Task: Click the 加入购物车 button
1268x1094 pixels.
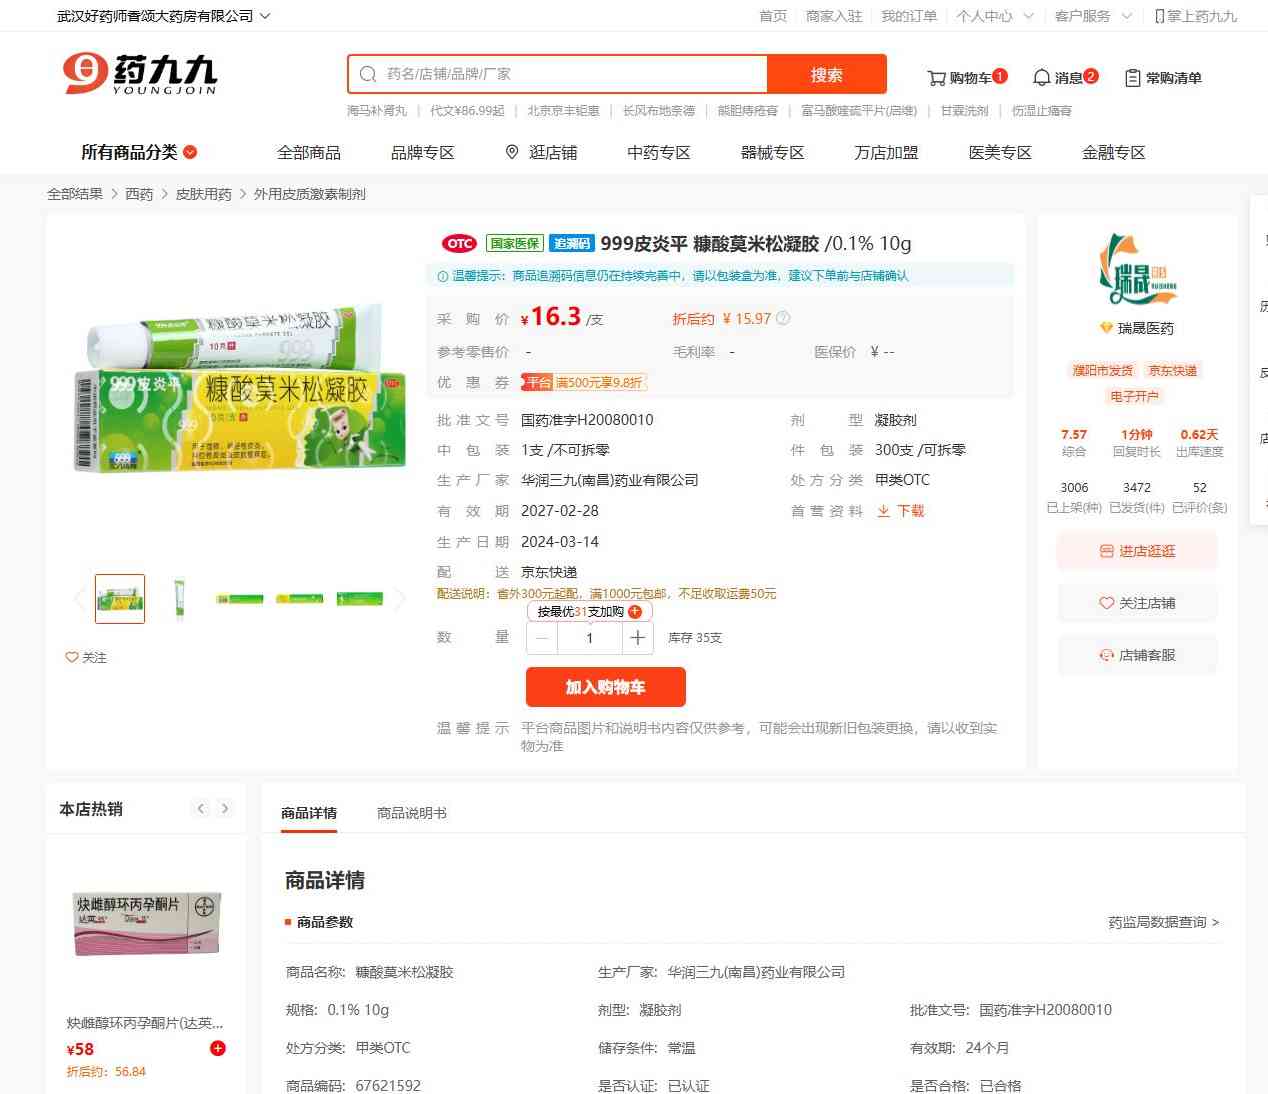Action: (605, 687)
